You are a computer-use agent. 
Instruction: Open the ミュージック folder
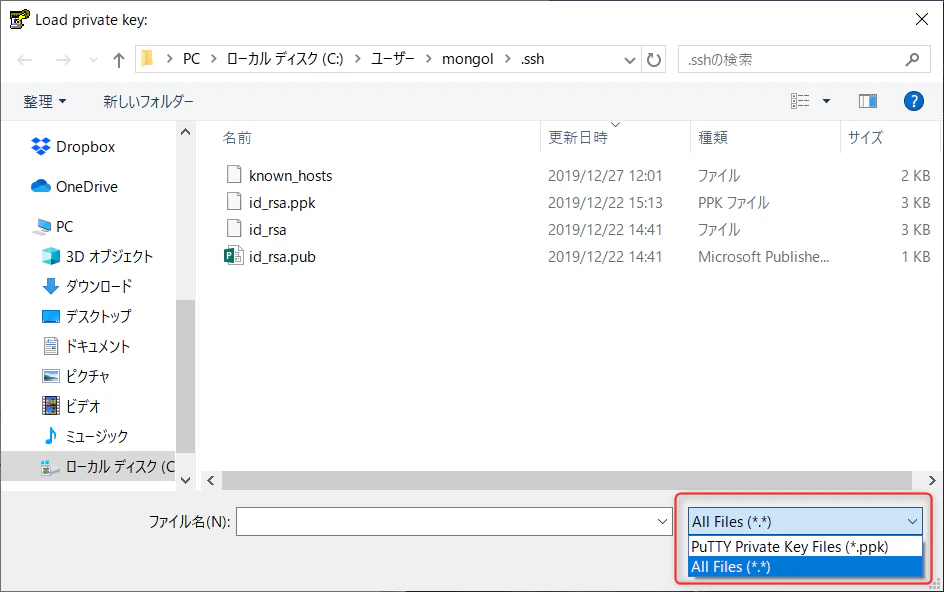pos(97,436)
